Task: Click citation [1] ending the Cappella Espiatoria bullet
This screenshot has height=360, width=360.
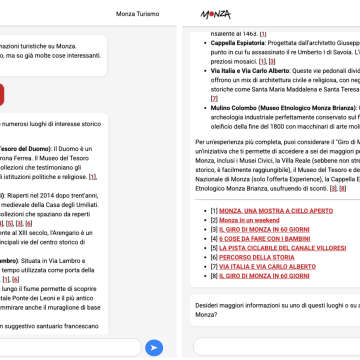Action: click(x=263, y=62)
